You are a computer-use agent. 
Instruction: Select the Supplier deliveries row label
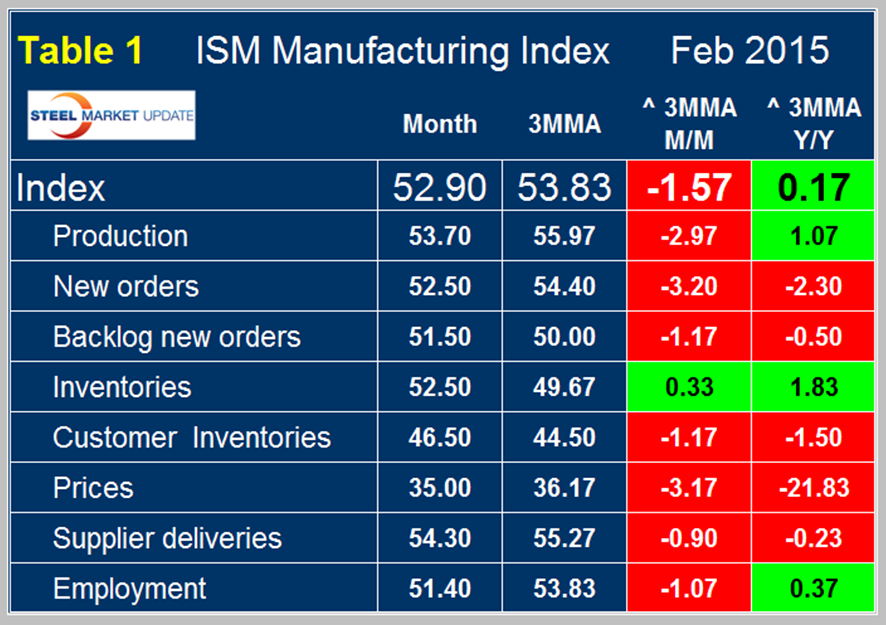(167, 538)
